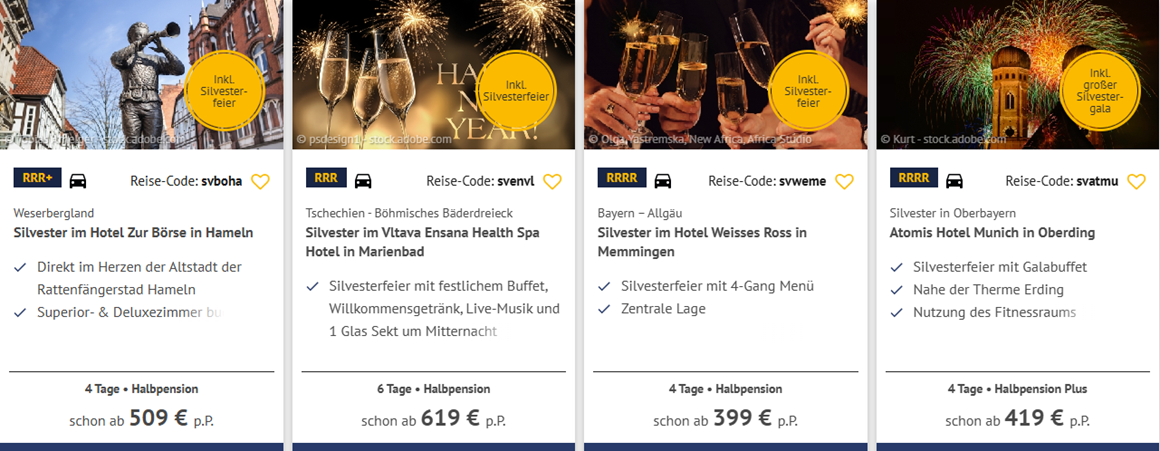Open Silvester im Hotel Zur Börse in Hameln
Viewport: 1160px width, 451px height.
point(133,233)
